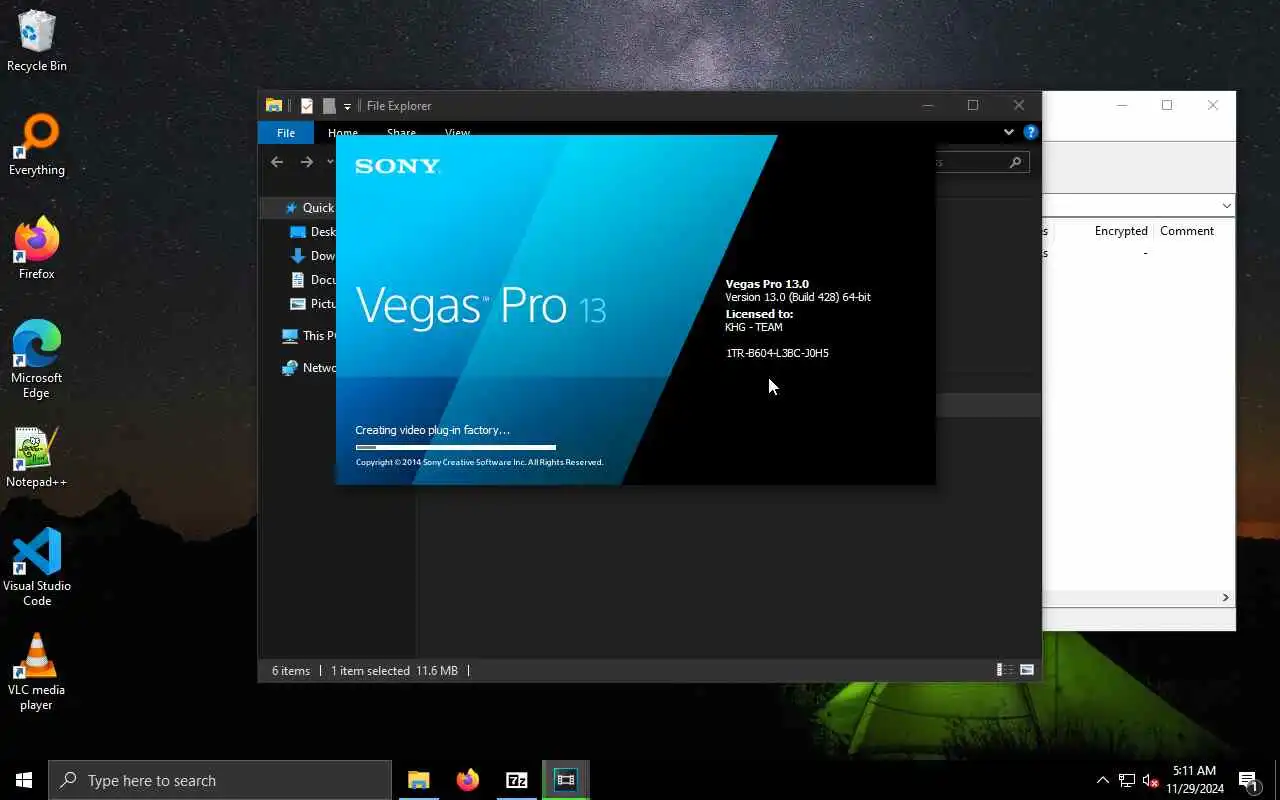The height and width of the screenshot is (800, 1280).
Task: Launch VLC media player from the desktop
Action: tap(37, 672)
